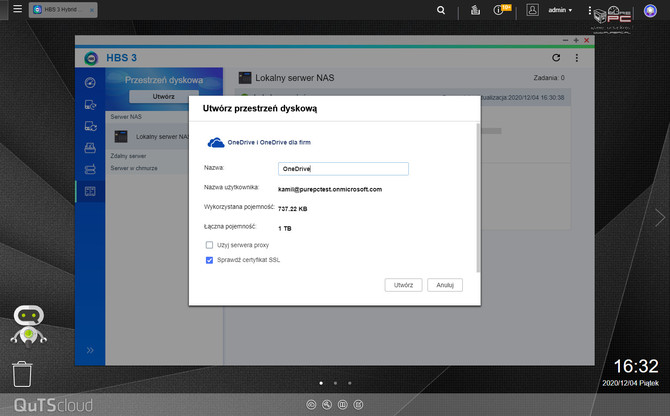Click the HBS 3 app logo
670x416 pixels.
click(91, 58)
